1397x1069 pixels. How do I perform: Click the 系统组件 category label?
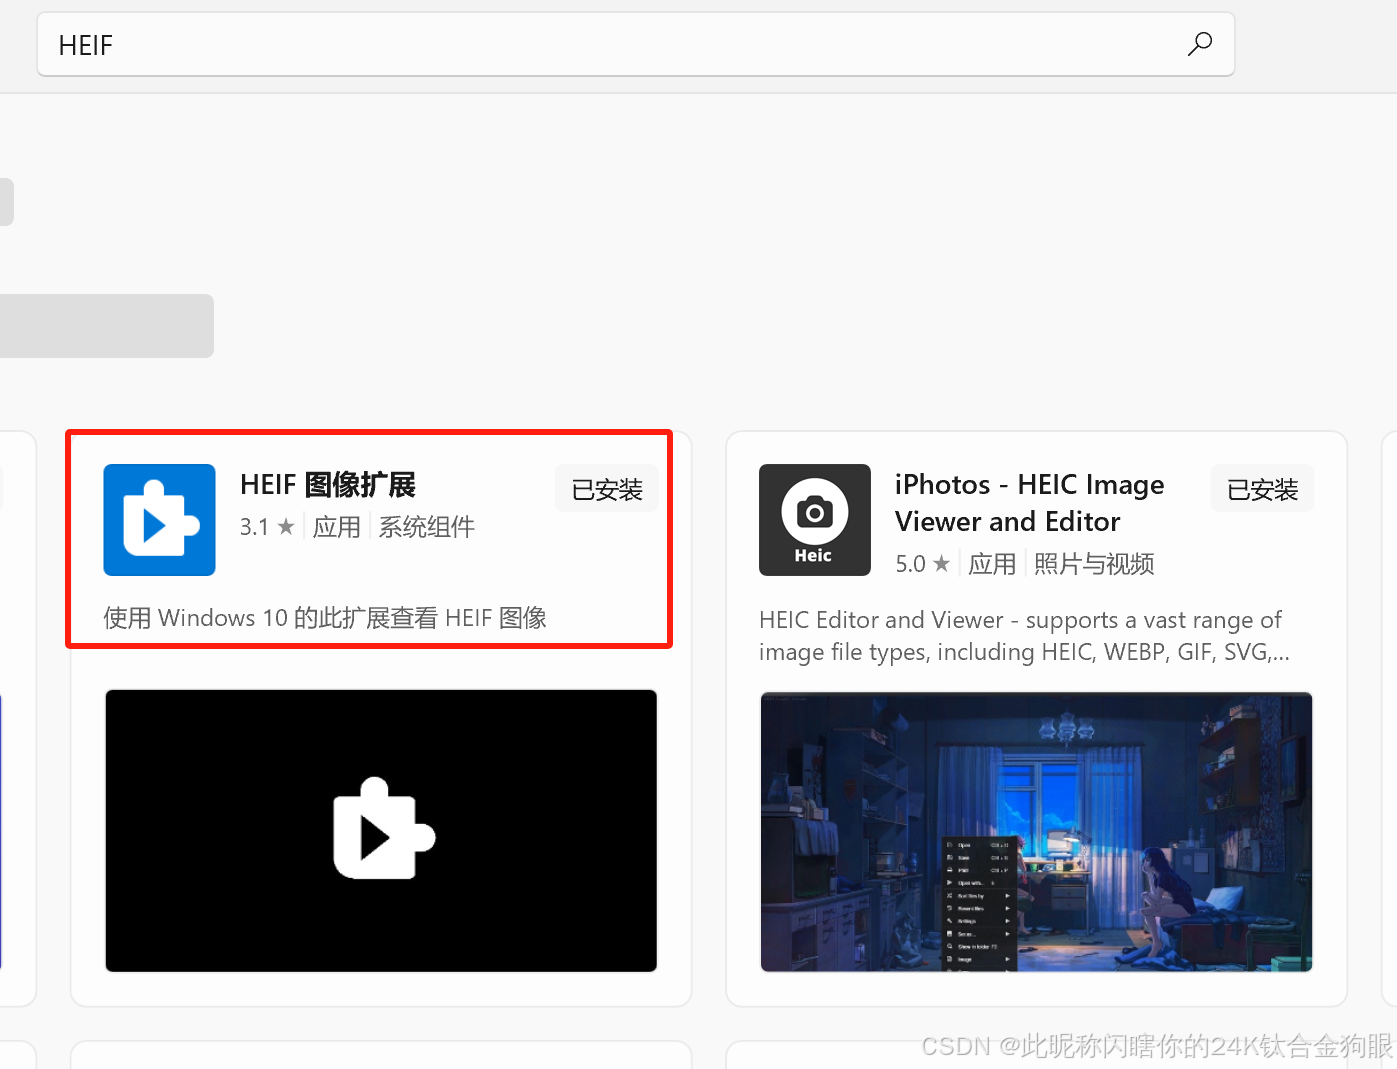pyautogui.click(x=427, y=527)
